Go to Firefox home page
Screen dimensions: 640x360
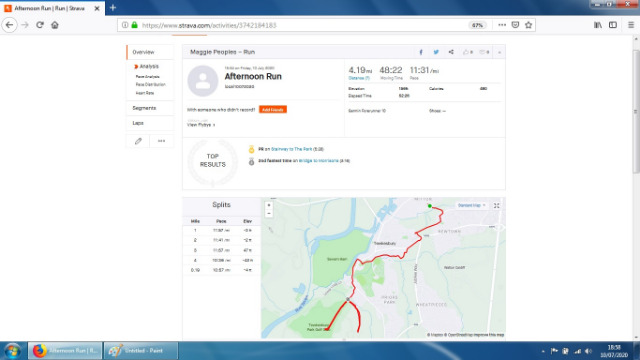[55, 25]
